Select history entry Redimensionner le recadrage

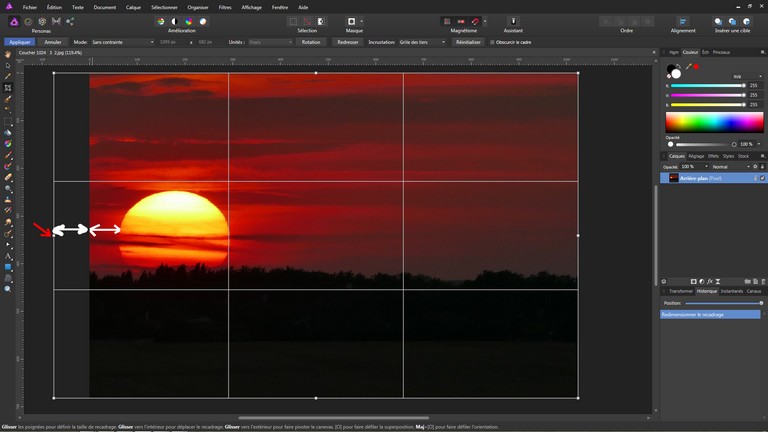[710, 315]
